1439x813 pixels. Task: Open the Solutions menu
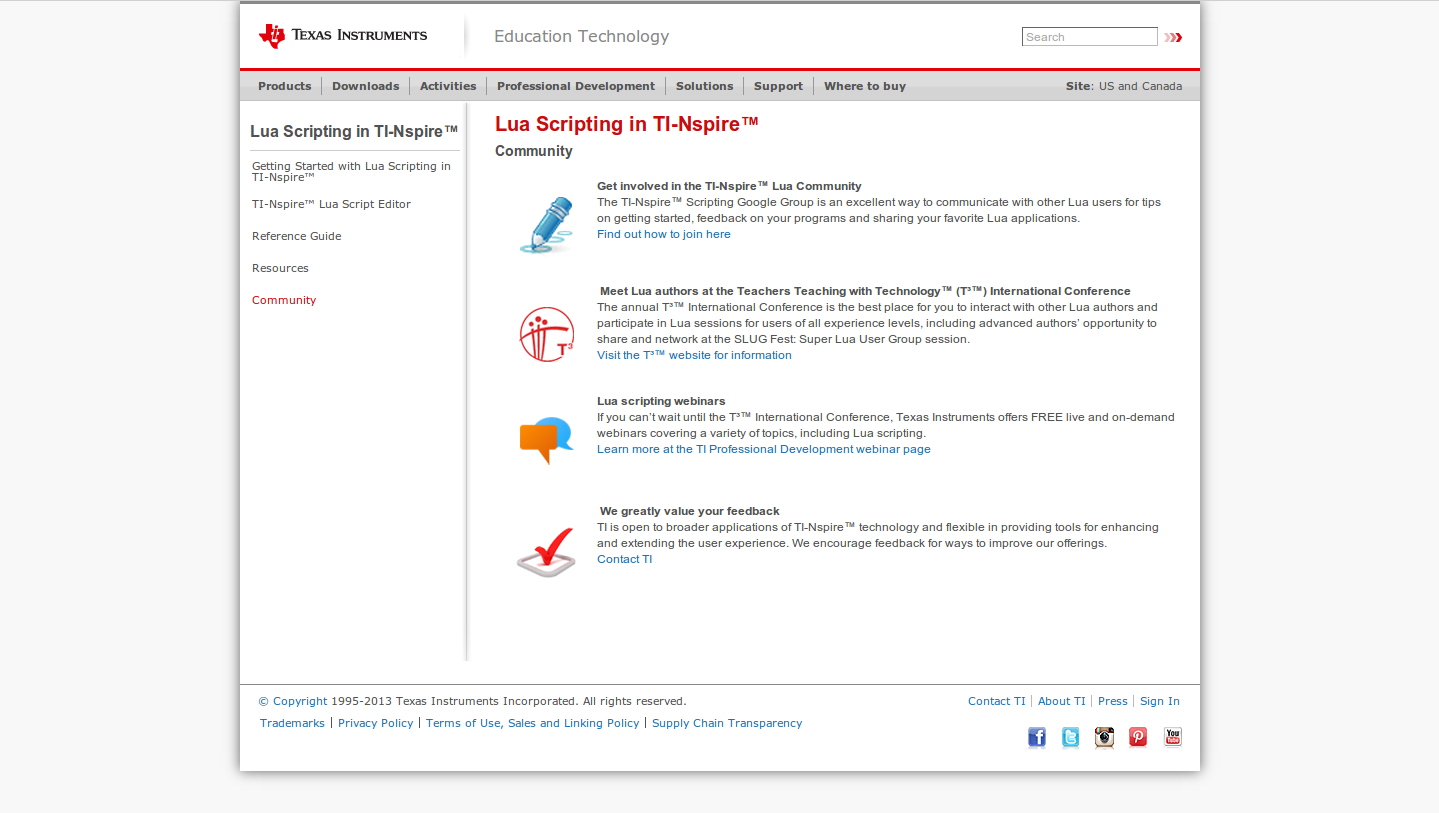[x=705, y=86]
